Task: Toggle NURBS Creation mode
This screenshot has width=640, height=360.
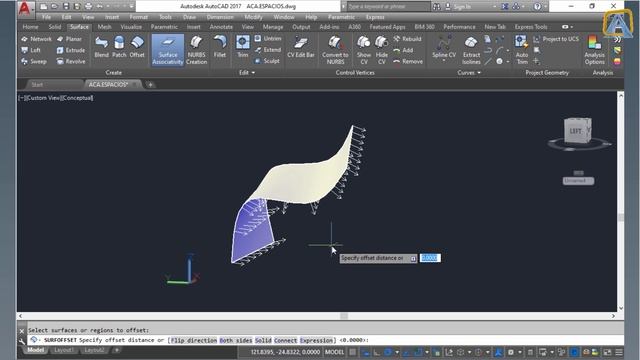Action: (x=196, y=50)
